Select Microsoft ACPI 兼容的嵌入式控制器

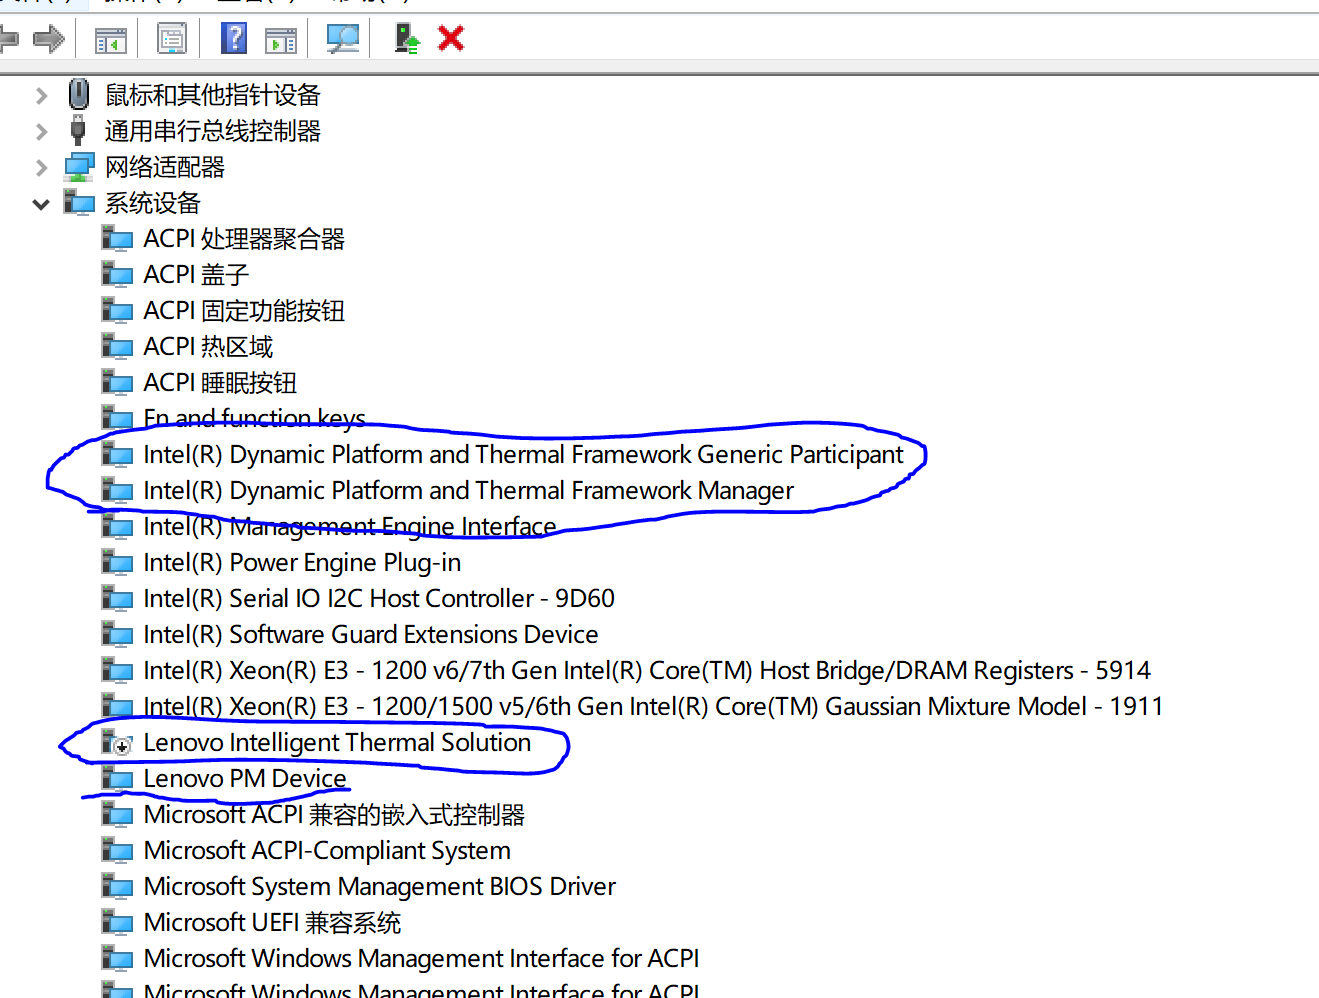[334, 814]
